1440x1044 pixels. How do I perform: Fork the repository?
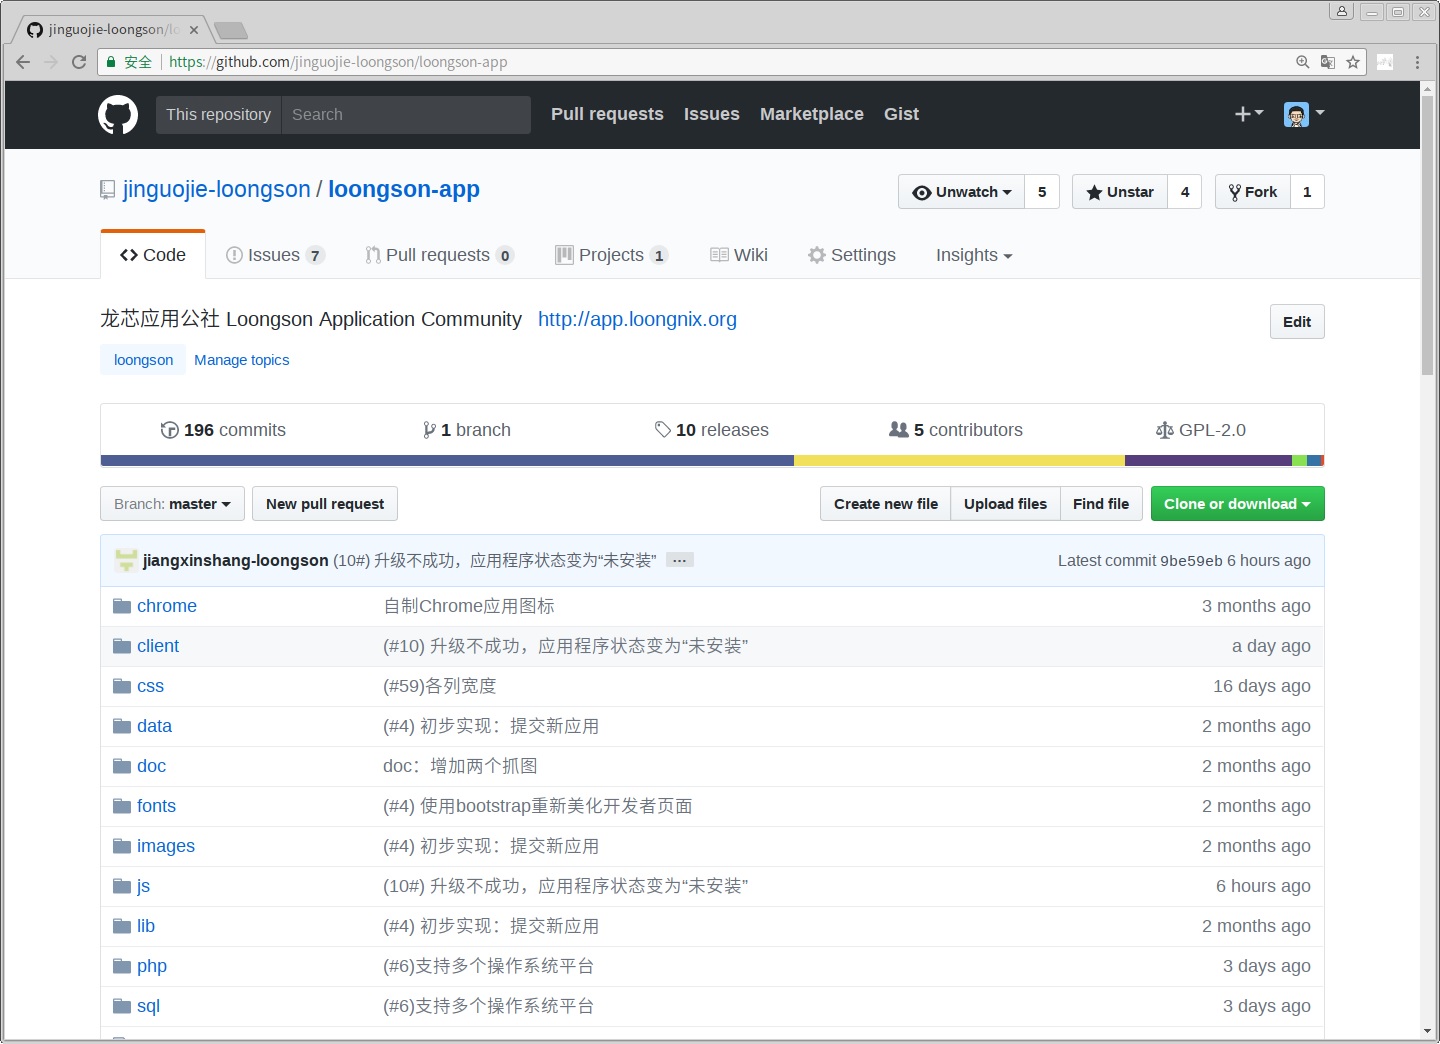coord(1253,192)
